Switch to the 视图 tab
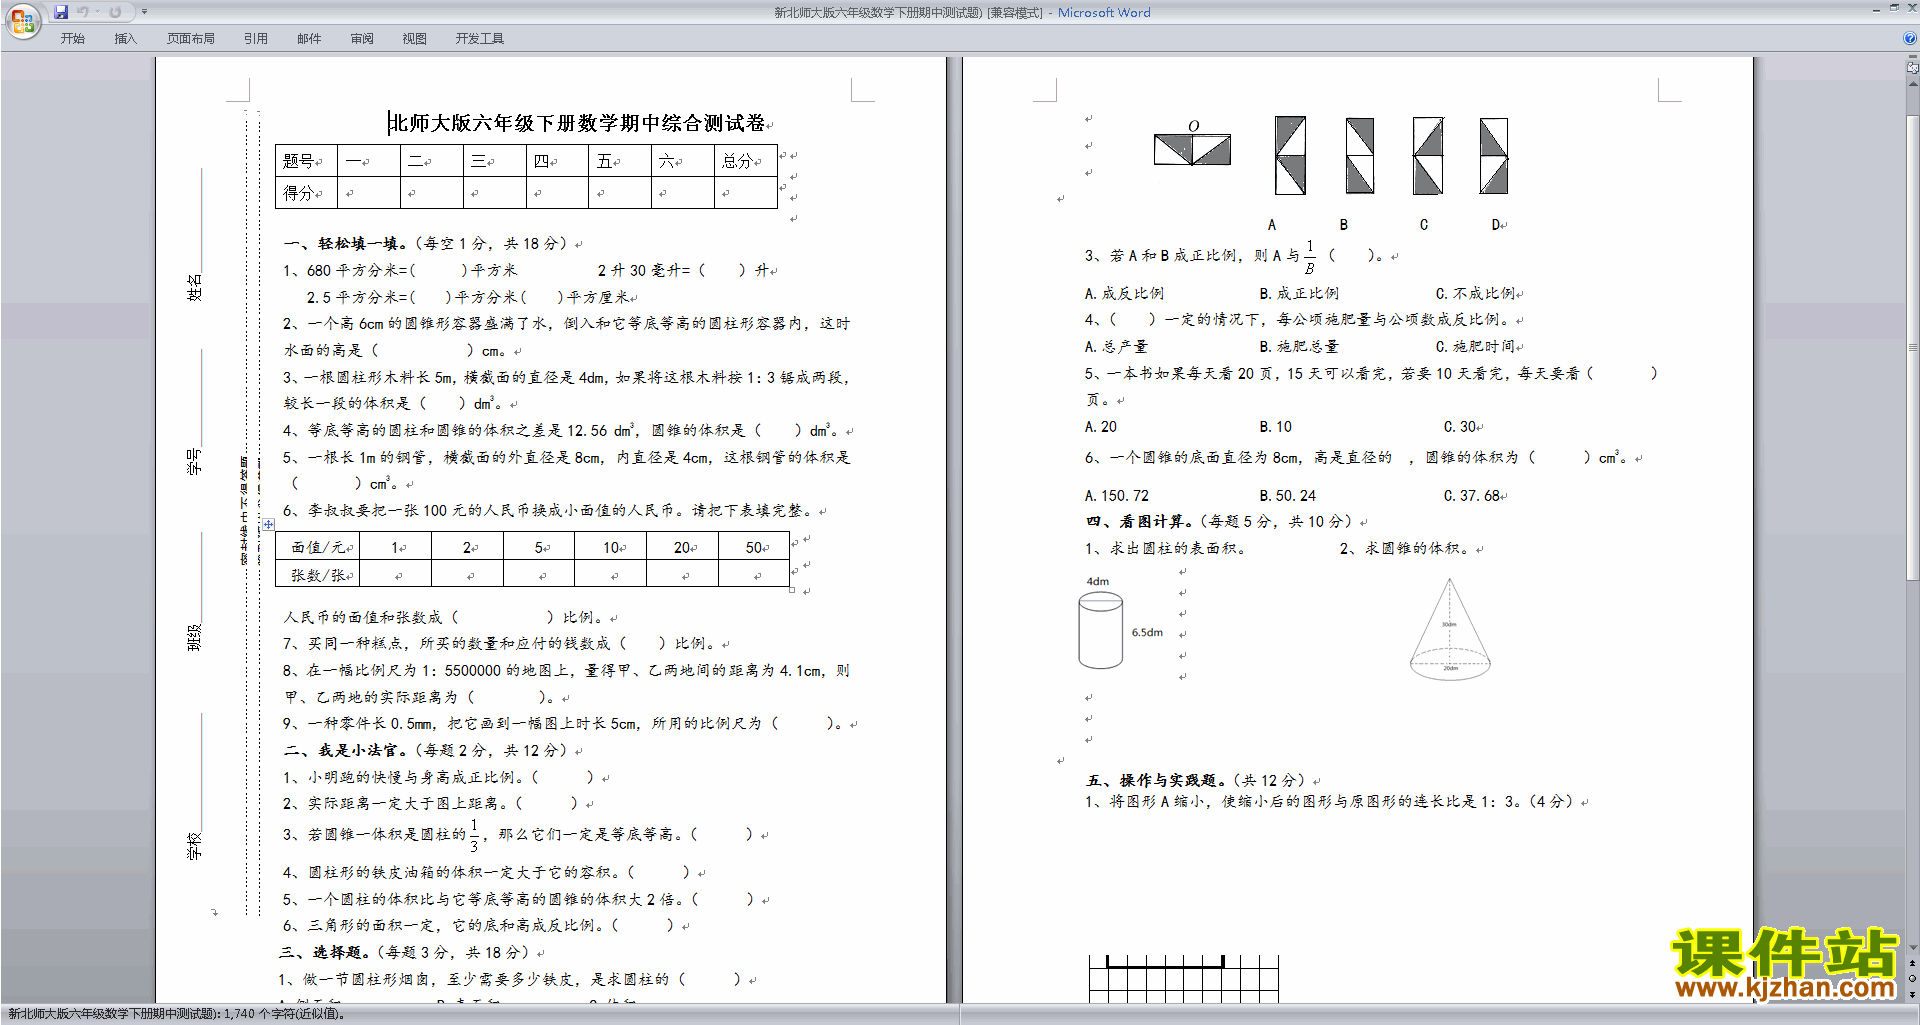This screenshot has width=1920, height=1025. 415,39
